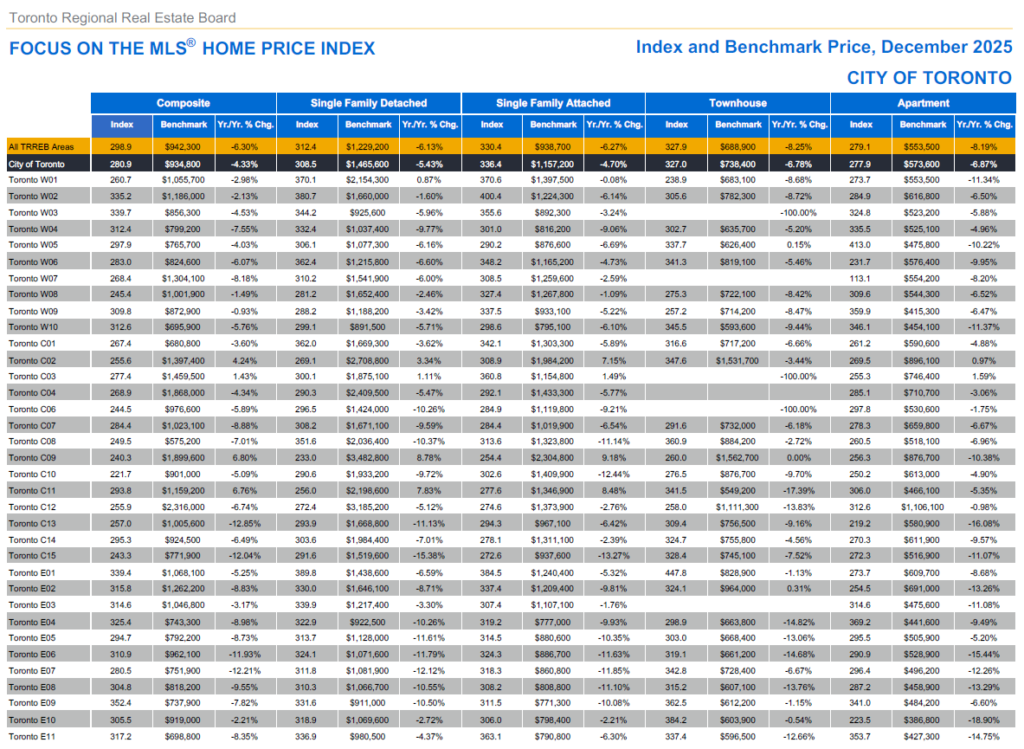The width and height of the screenshot is (1024, 749).
Task: Select the 413.0 Apartment index for Toronto W05
Action: tap(861, 244)
